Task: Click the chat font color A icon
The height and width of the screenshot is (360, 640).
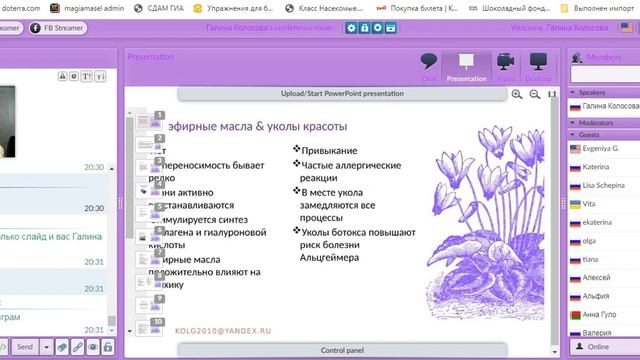Action: 62,76
